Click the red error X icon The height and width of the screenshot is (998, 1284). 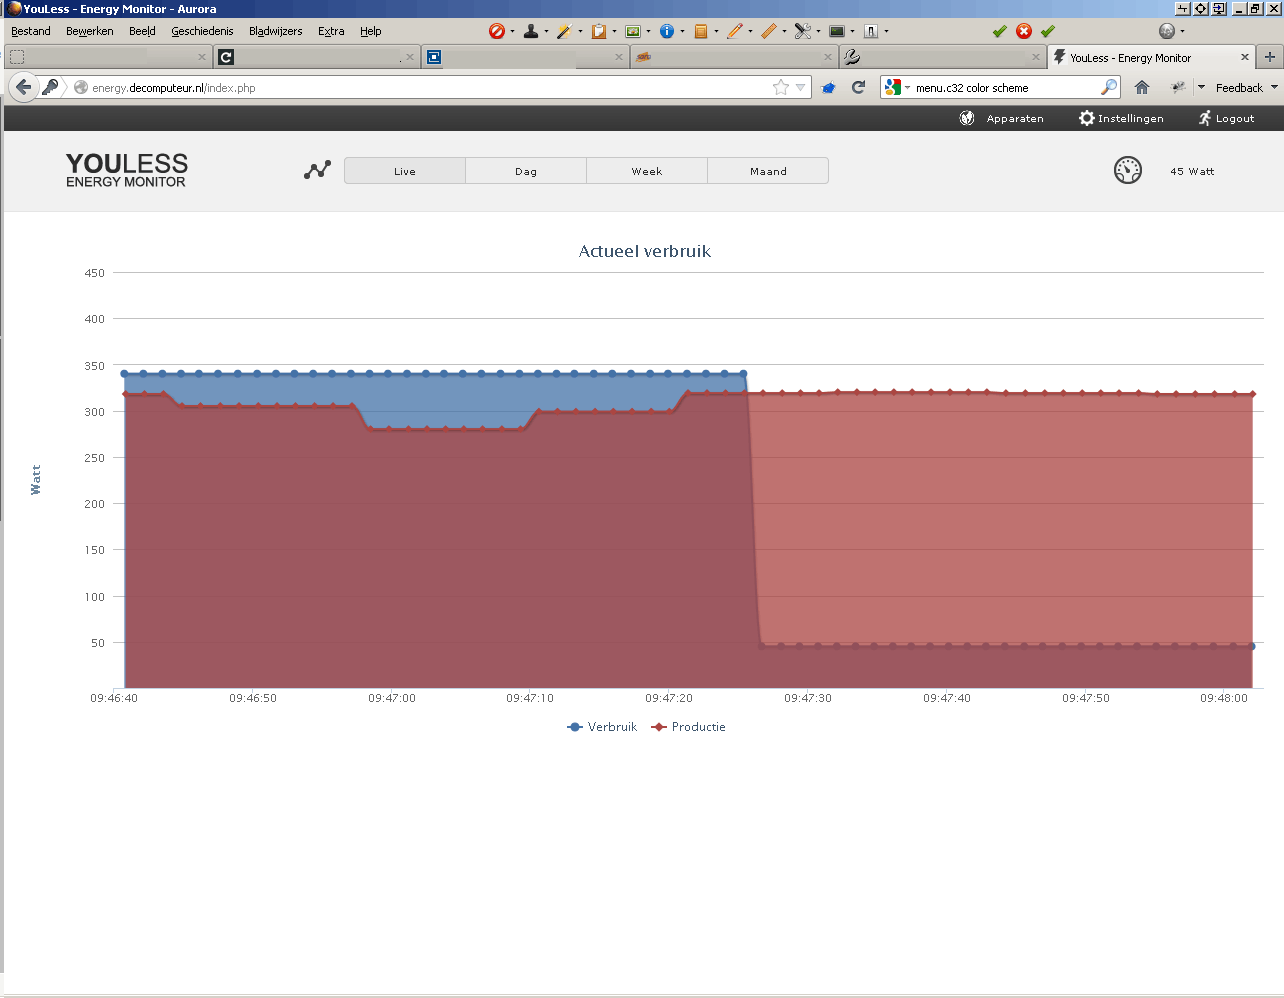[1024, 31]
